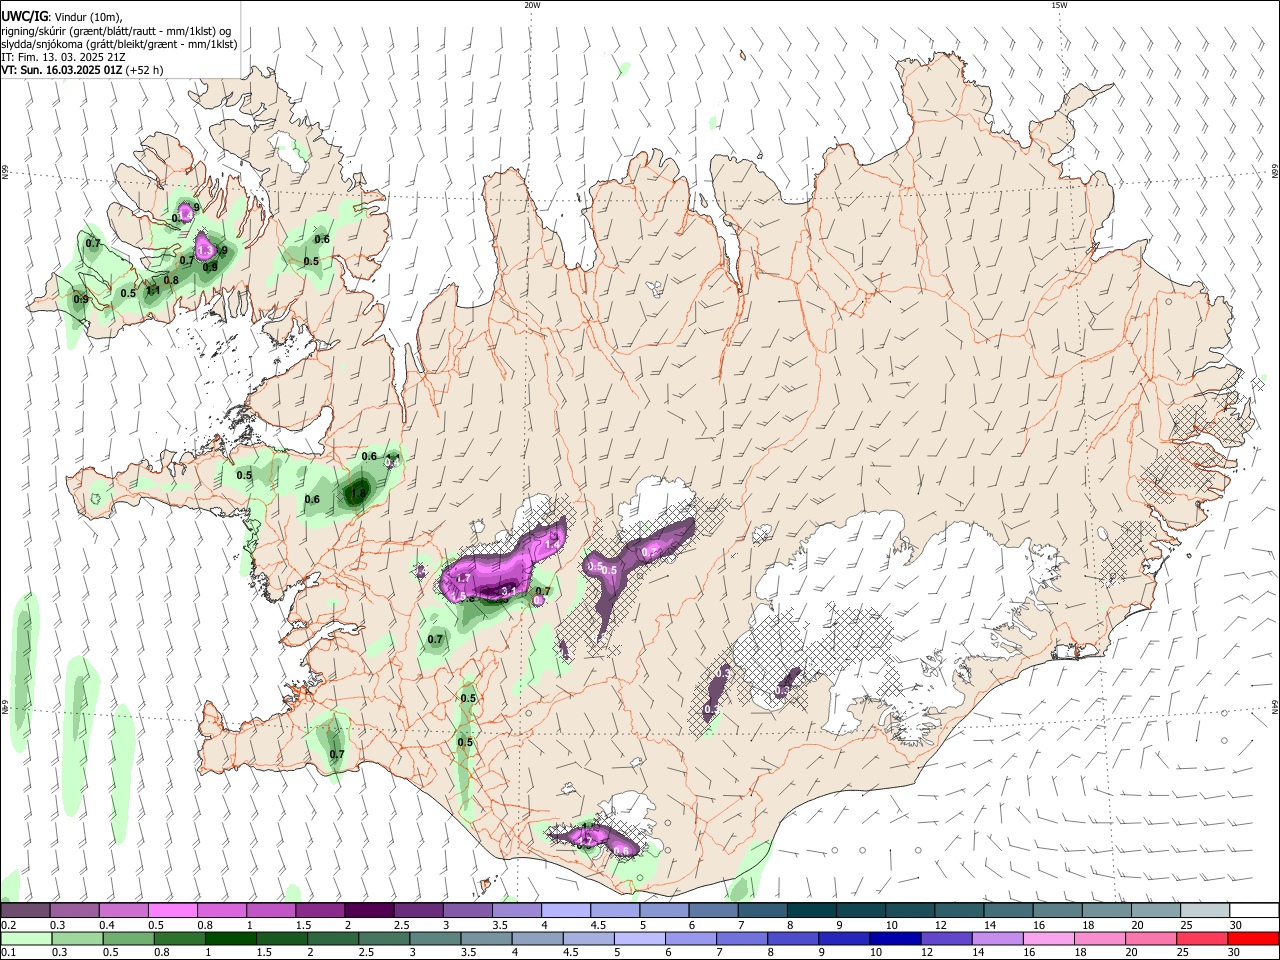Click the grey-green 3 swatch in the rain legend
Image resolution: width=1280 pixels, height=960 pixels.
coord(436,938)
